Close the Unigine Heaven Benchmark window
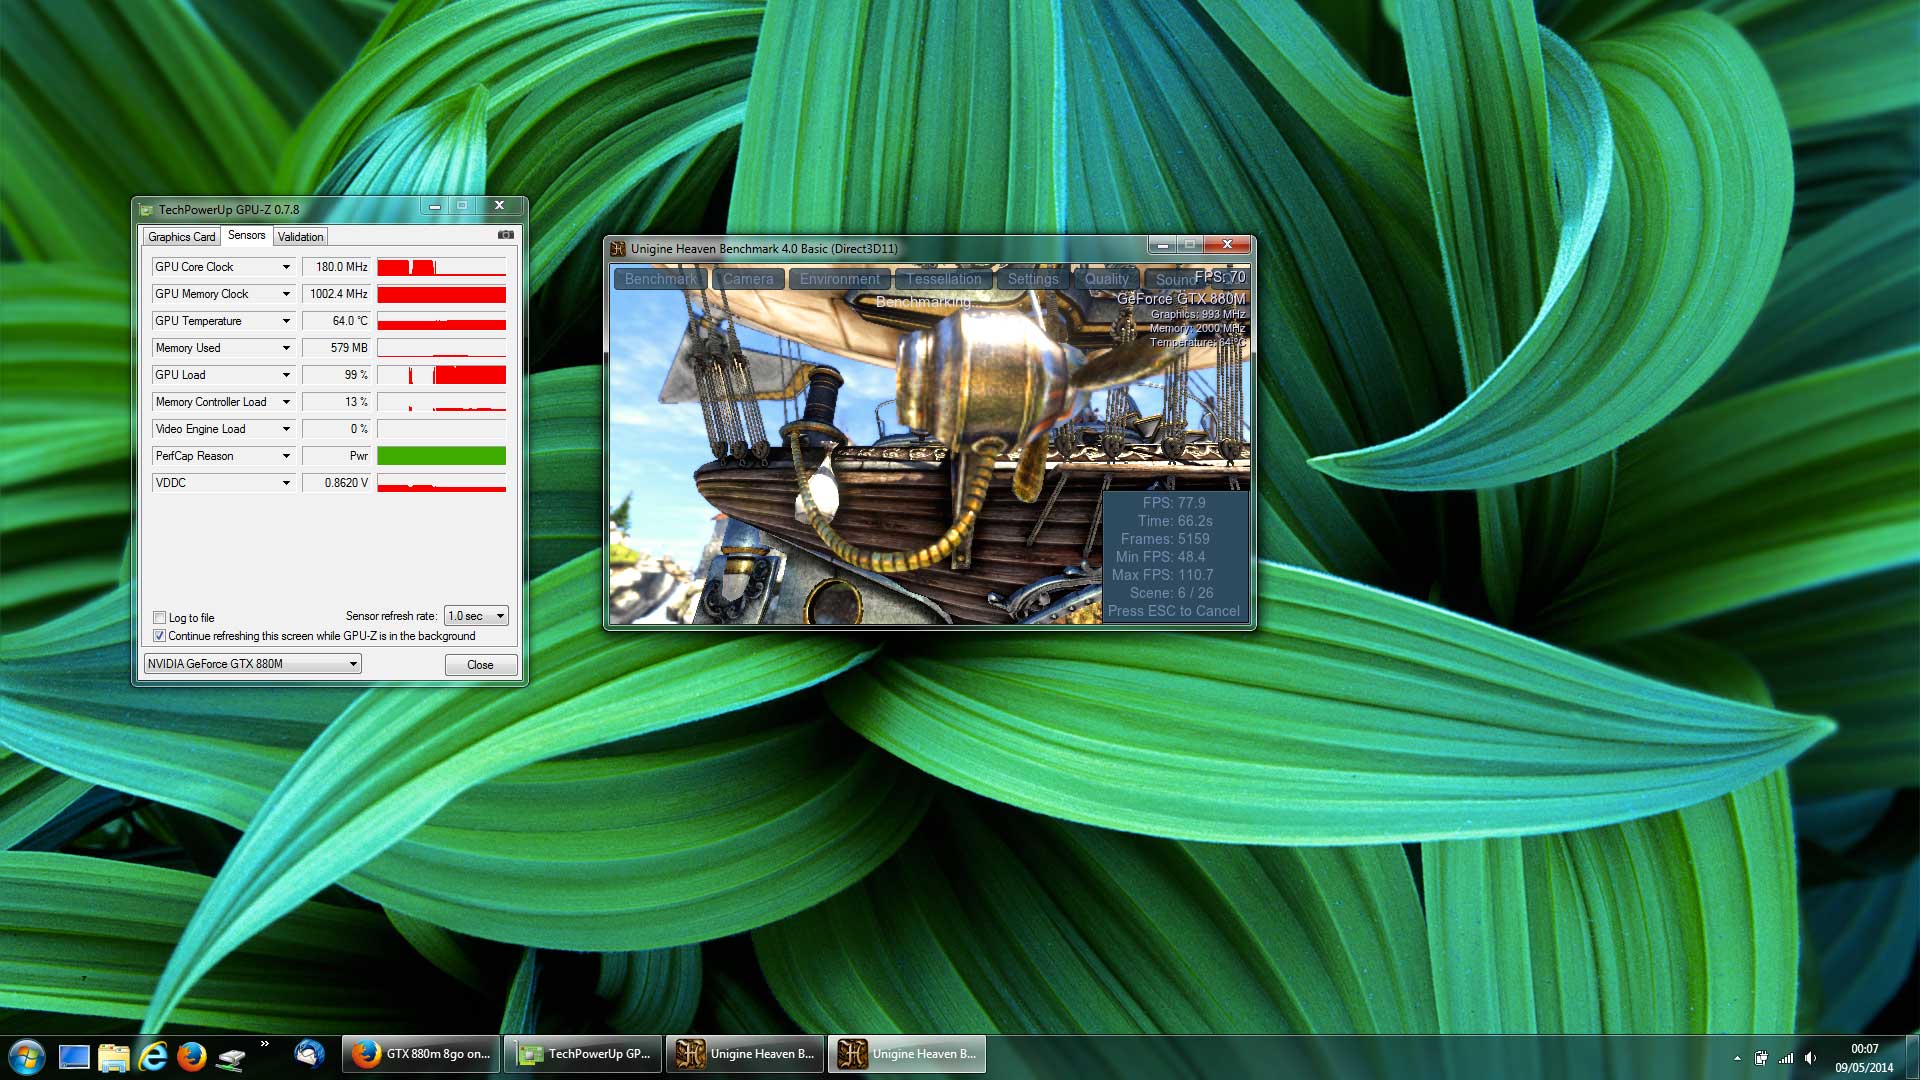This screenshot has width=1920, height=1080. click(x=1227, y=245)
